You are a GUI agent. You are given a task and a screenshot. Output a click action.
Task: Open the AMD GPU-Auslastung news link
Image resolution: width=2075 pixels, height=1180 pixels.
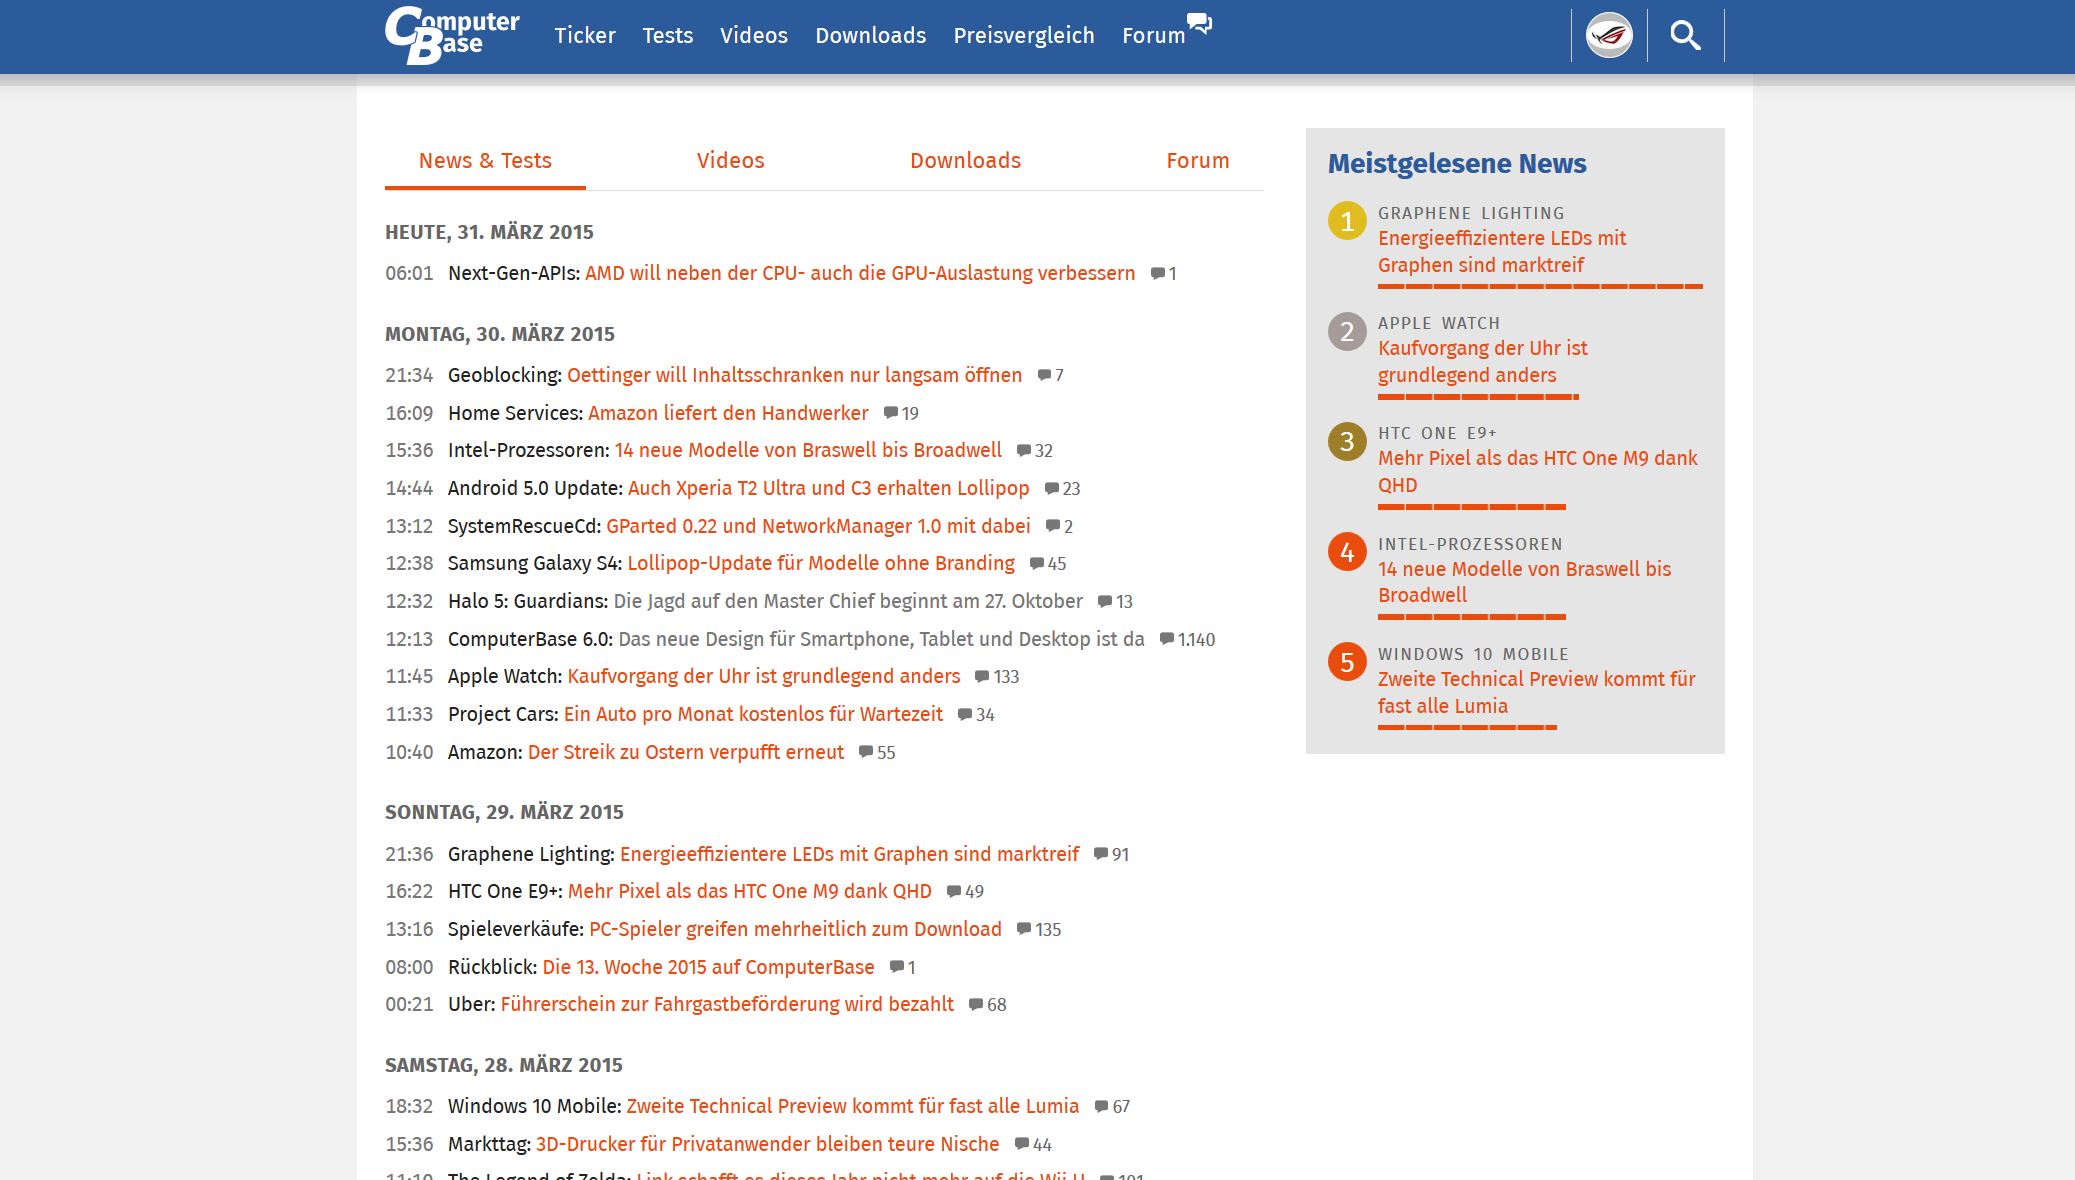(860, 273)
